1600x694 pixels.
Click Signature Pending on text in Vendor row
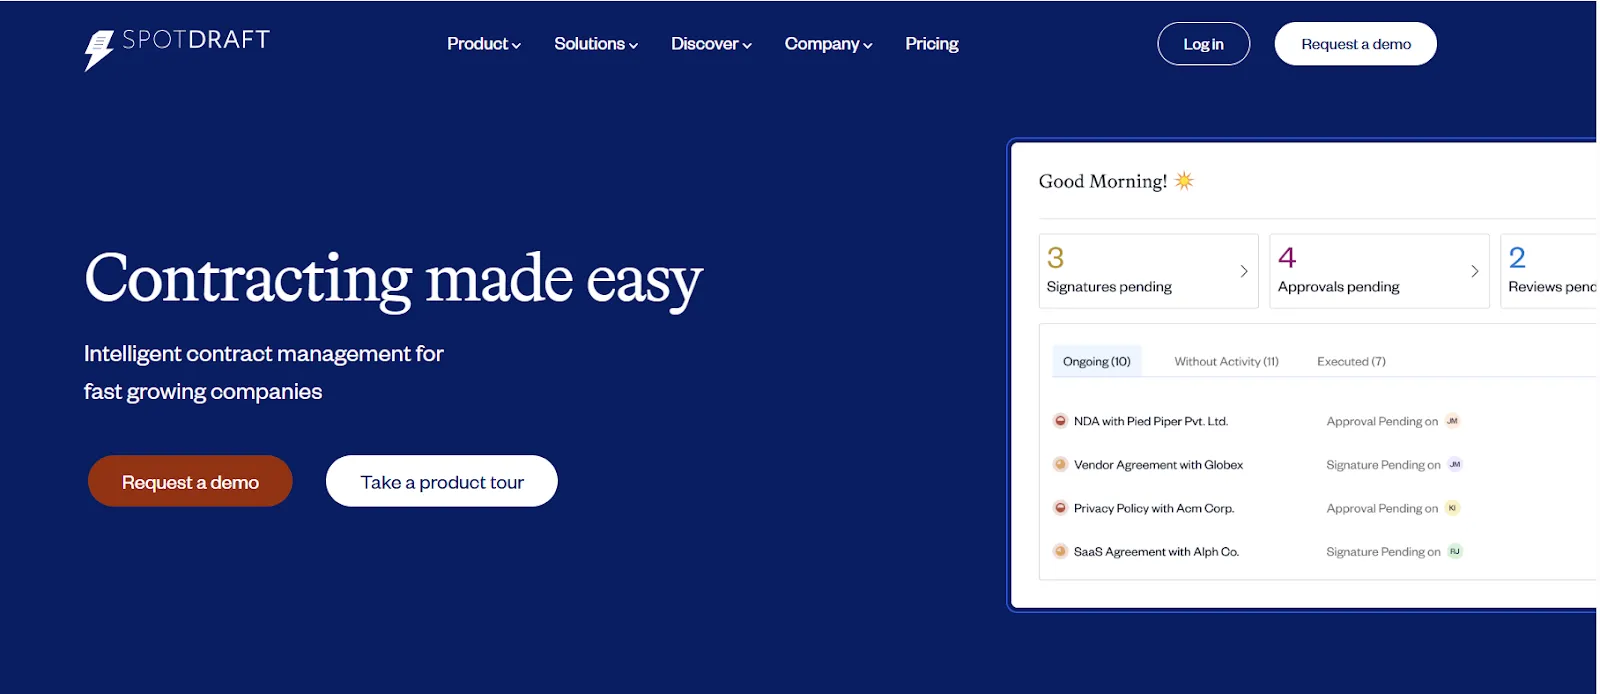pyautogui.click(x=1383, y=464)
